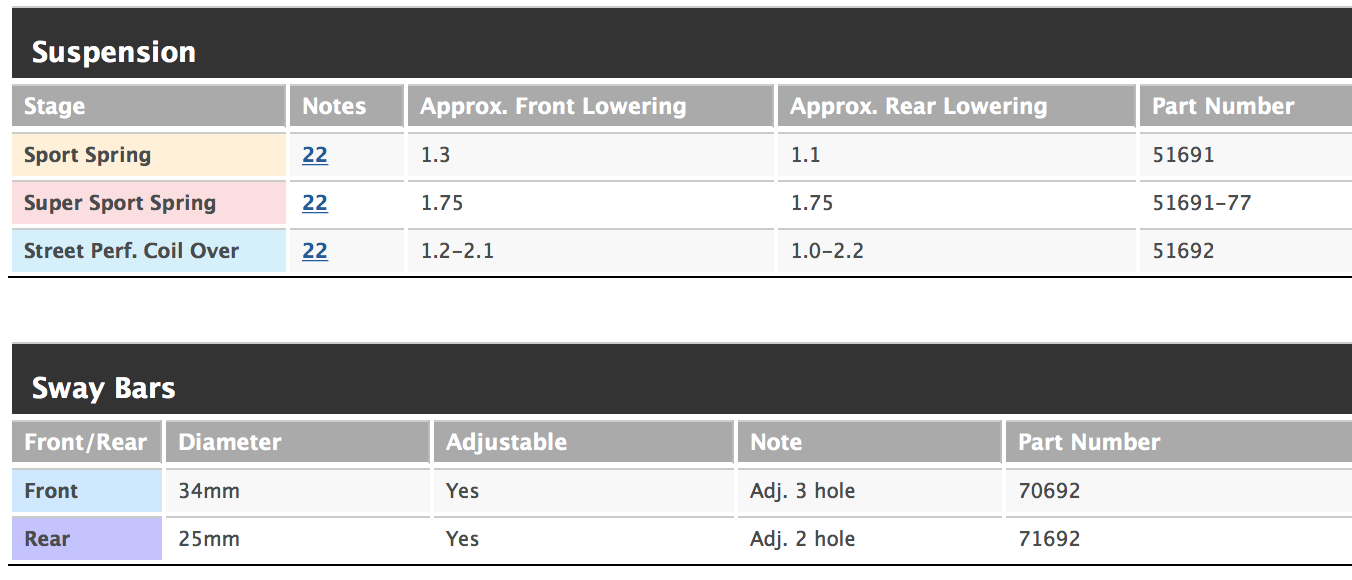Click the Rear sway bar row label
This screenshot has width=1352, height=580.
(47, 539)
